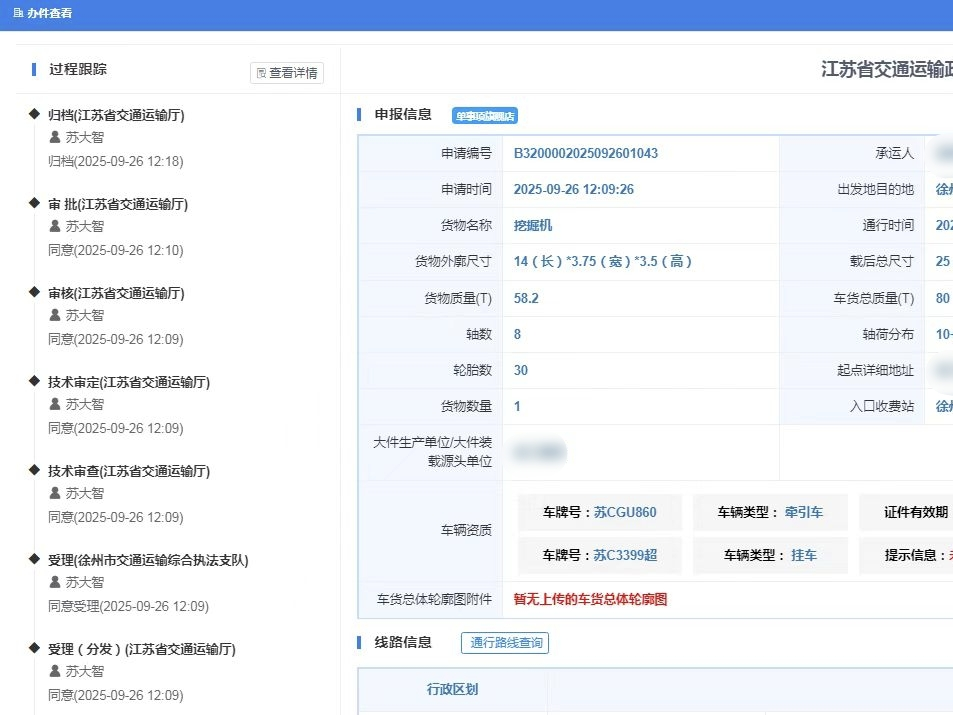This screenshot has width=953, height=715.
Task: Click the license plate 苏CGU860 entry
Action: pos(600,512)
